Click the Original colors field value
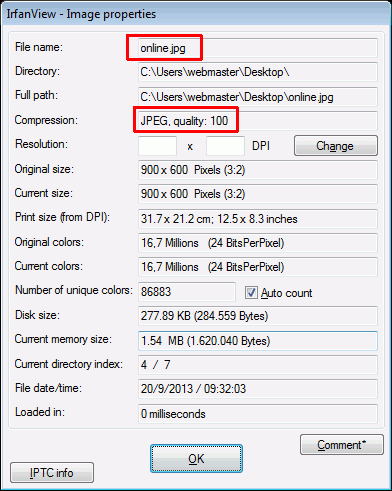Screen dimensions: 392x491 click(x=258, y=243)
